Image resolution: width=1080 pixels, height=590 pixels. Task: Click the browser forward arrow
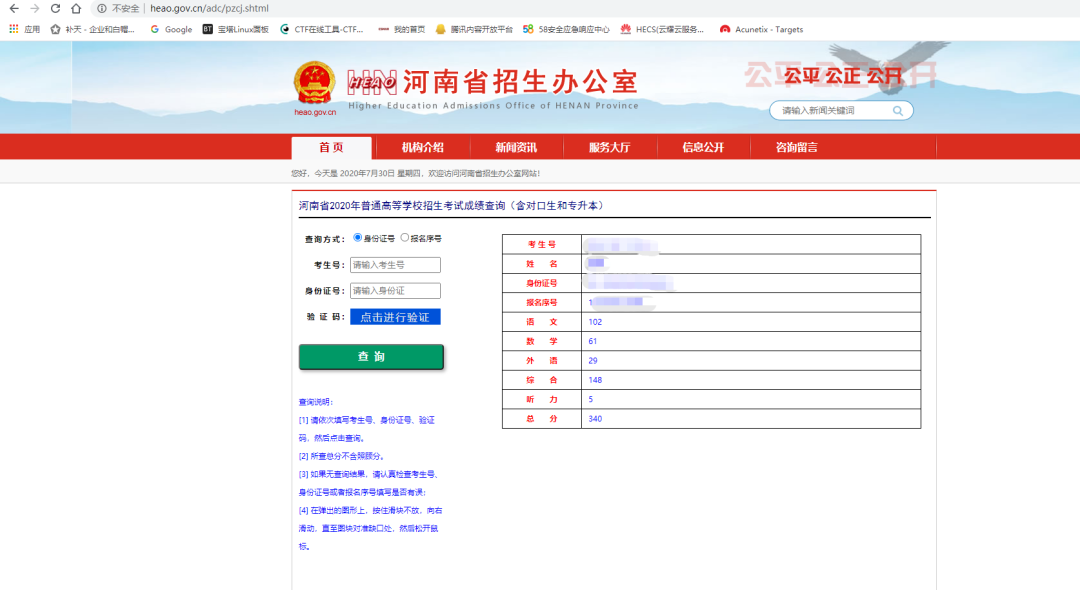tap(34, 8)
